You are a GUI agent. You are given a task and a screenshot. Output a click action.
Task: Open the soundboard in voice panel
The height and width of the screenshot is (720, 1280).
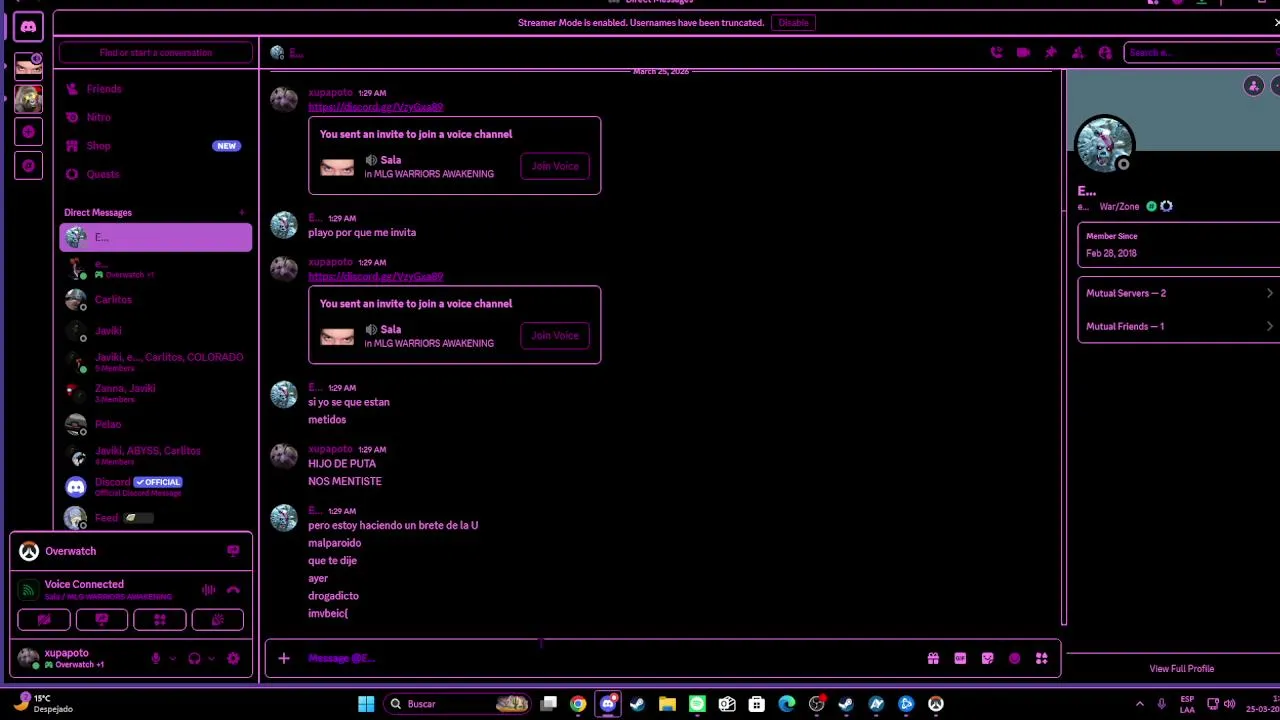click(218, 620)
